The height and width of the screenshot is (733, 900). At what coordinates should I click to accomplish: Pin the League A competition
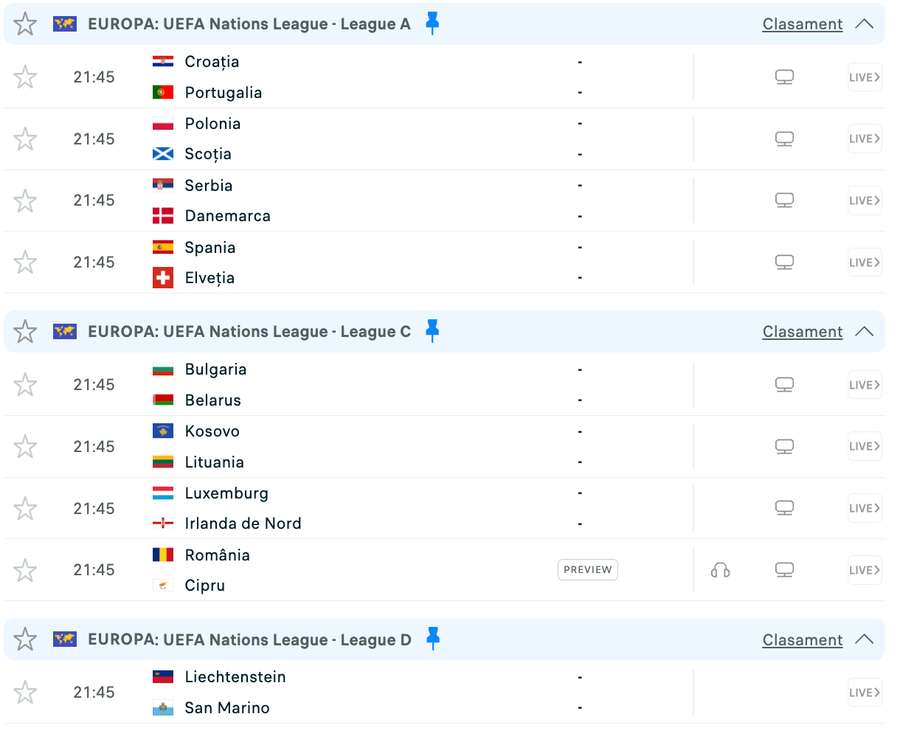click(432, 23)
